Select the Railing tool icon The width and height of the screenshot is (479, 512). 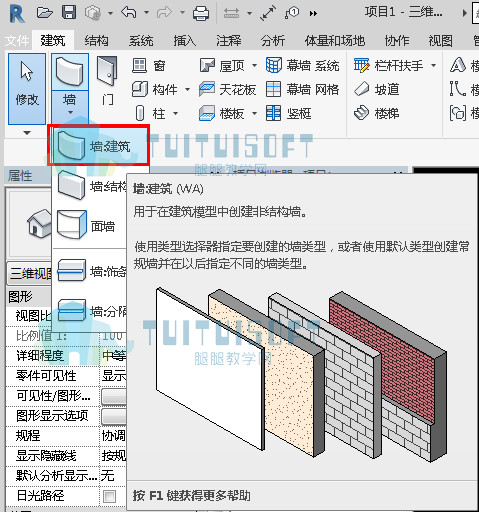coord(362,65)
